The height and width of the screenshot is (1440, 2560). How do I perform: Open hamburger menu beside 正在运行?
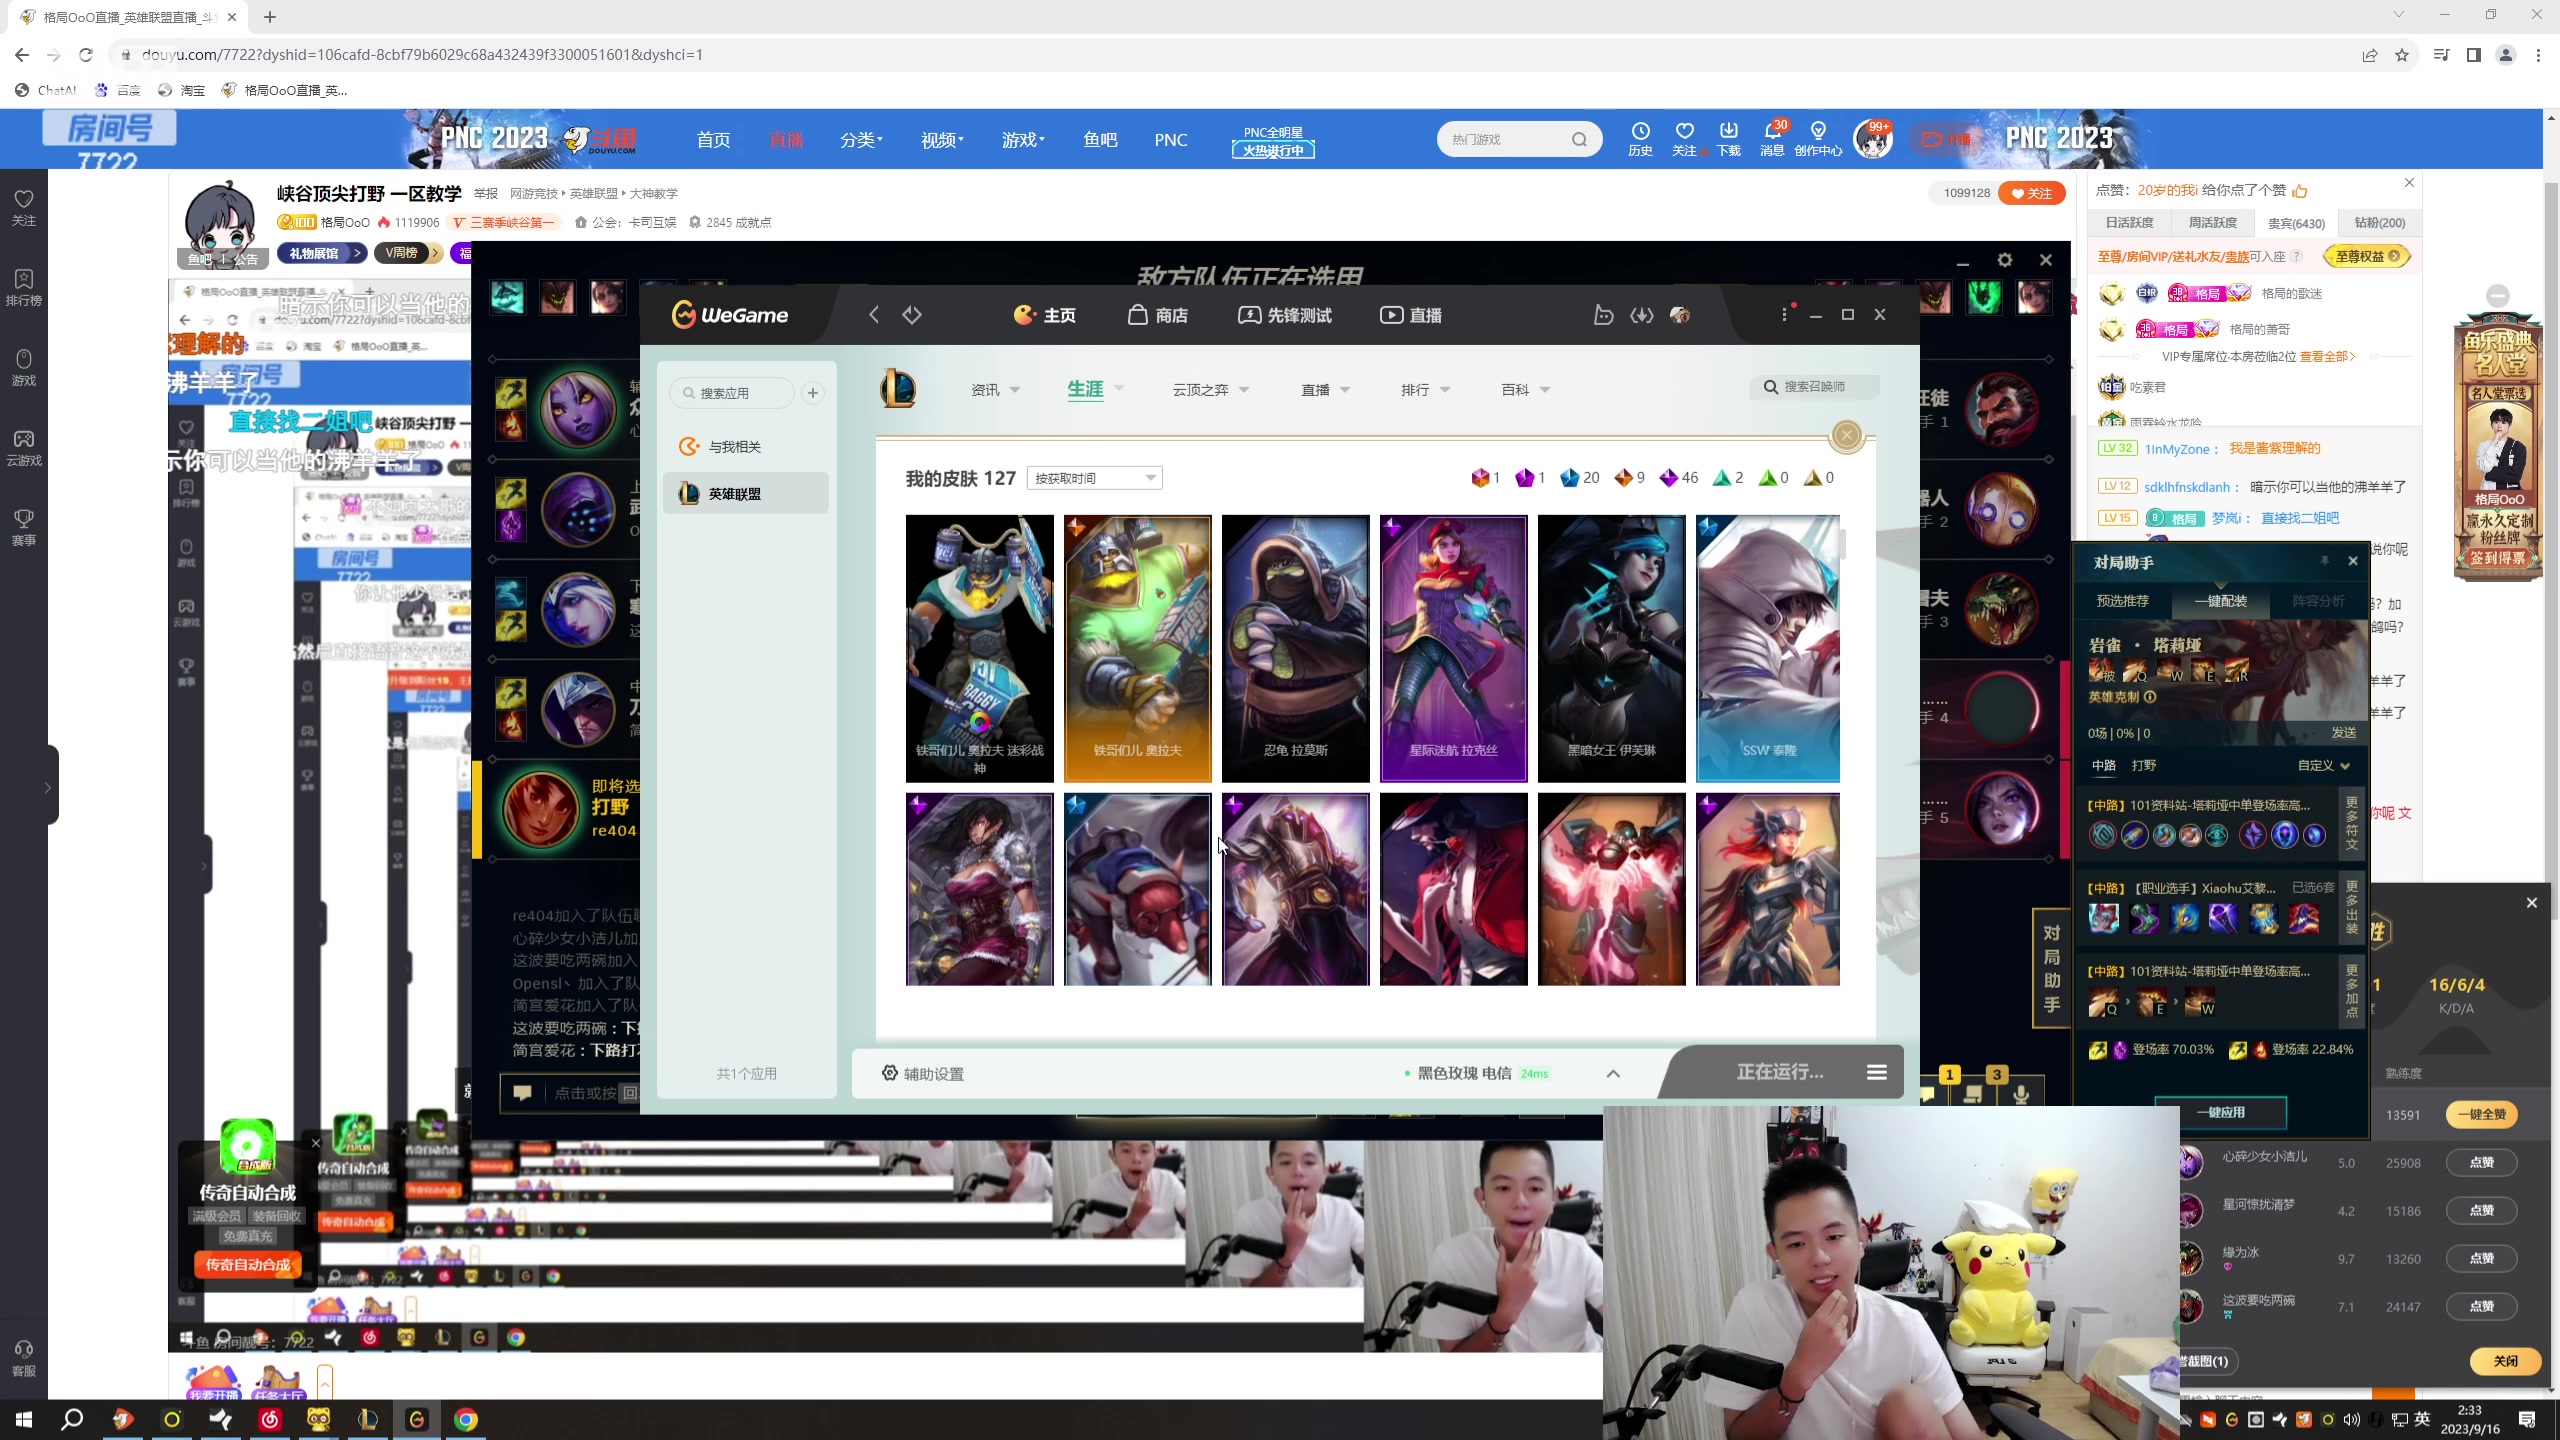(x=1877, y=1072)
